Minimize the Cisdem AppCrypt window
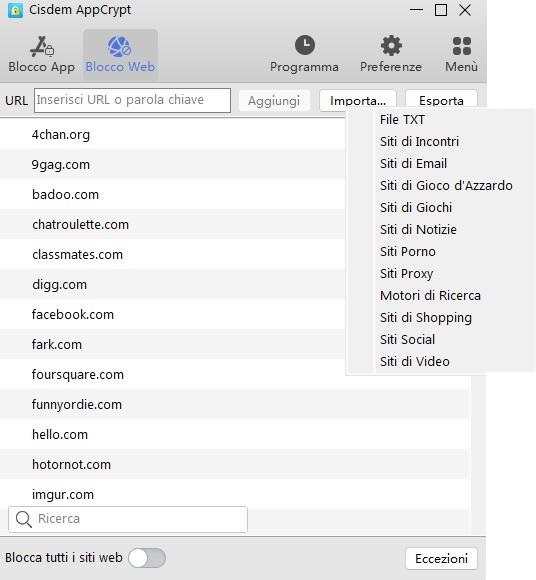The width and height of the screenshot is (536, 580). coord(416,10)
